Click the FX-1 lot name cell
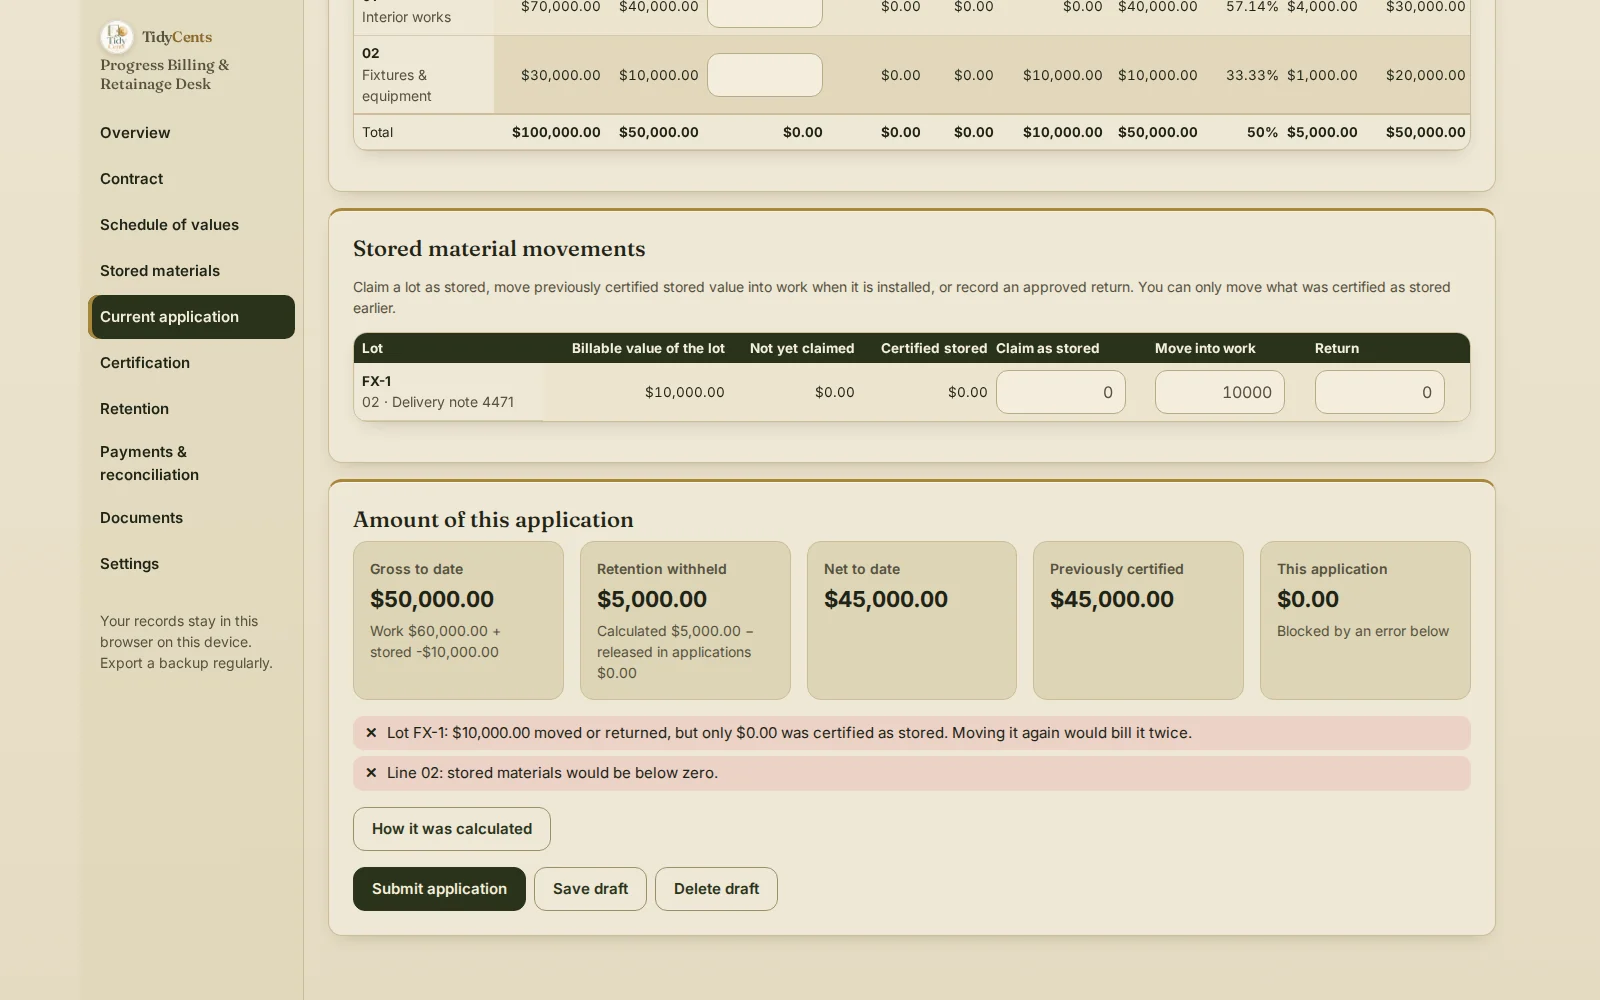The image size is (1600, 1000). point(448,392)
